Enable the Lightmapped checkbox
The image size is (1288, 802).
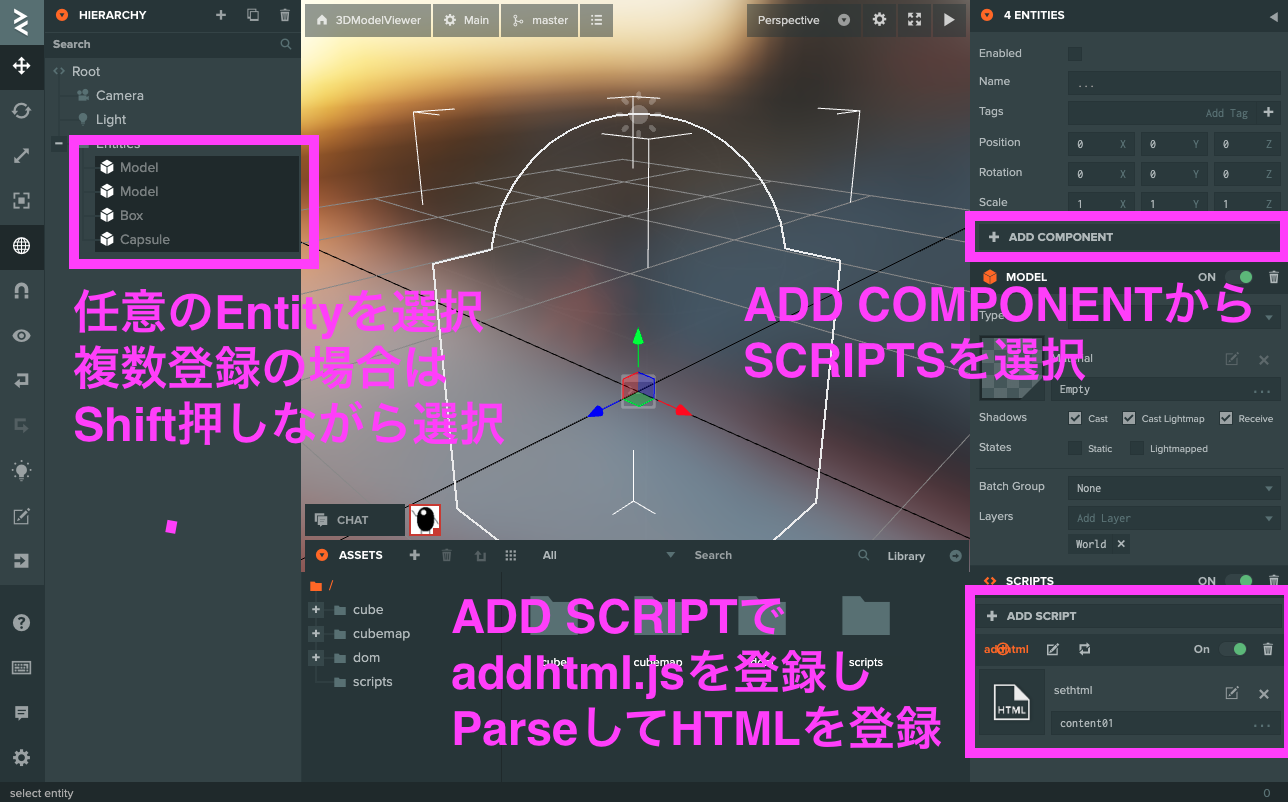click(x=1137, y=448)
